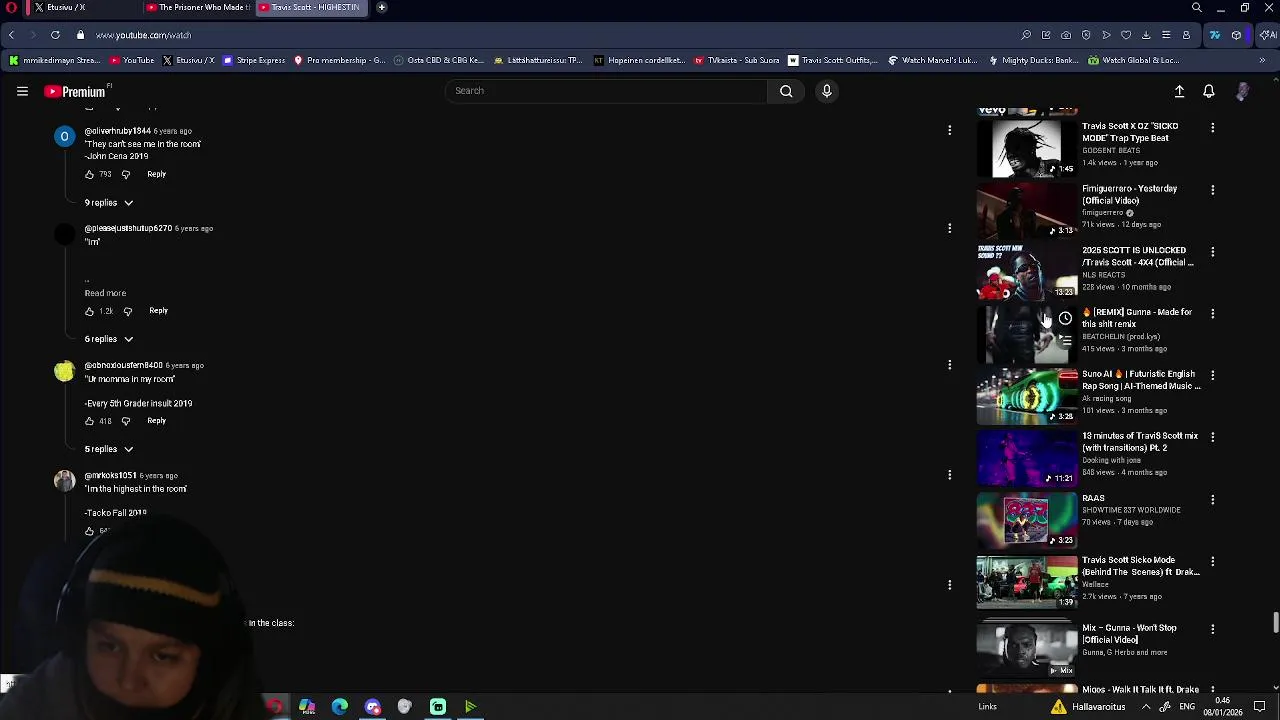
Task: Expand 6 replies under @pleasejustshutup6270
Action: coord(109,339)
